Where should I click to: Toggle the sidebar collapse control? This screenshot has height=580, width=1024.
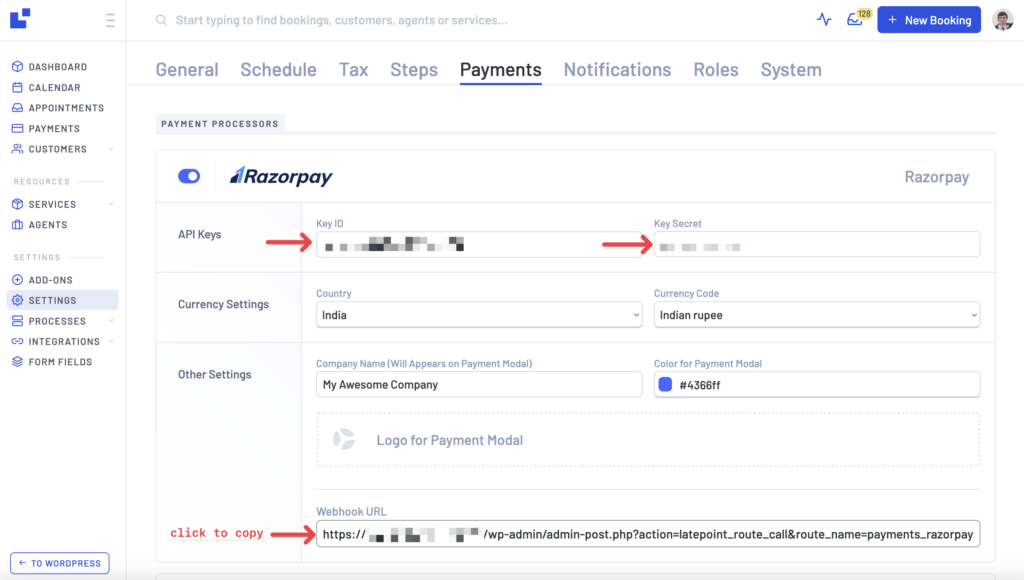click(x=111, y=19)
